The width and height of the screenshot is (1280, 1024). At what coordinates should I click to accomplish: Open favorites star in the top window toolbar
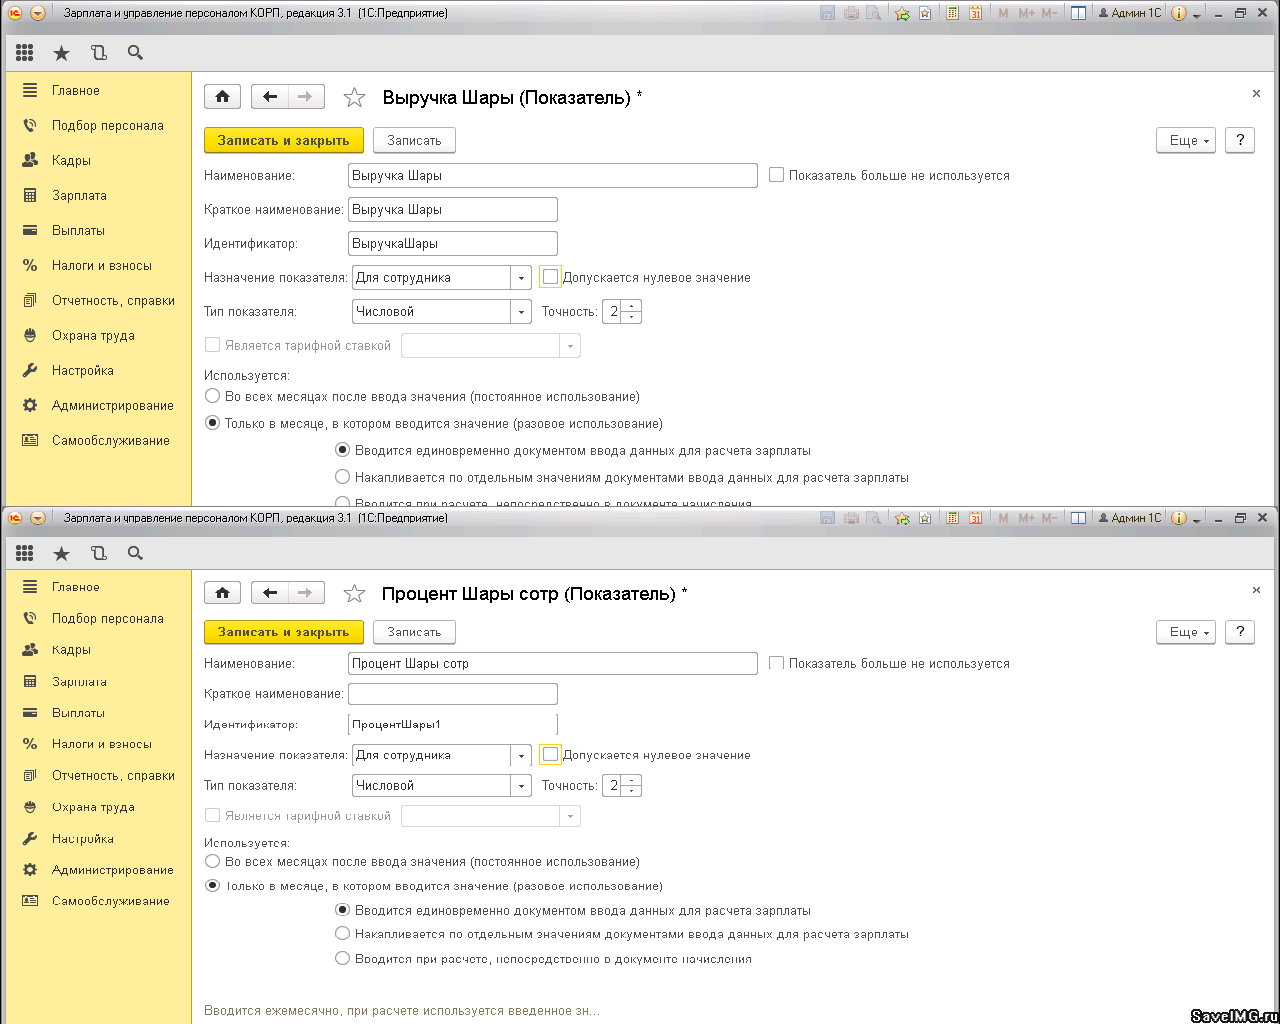[x=61, y=53]
